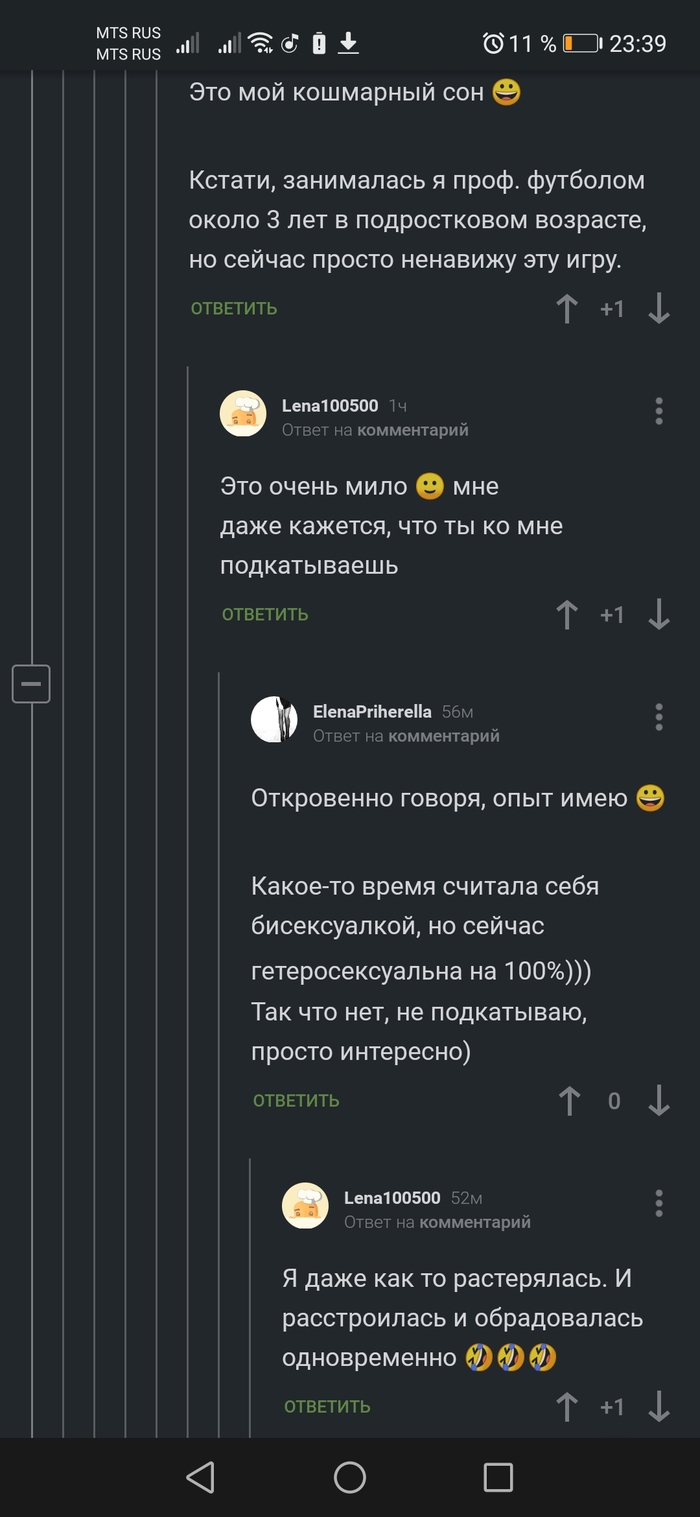Upvote ElenaPriherella's comment with score 0

pos(569,1101)
